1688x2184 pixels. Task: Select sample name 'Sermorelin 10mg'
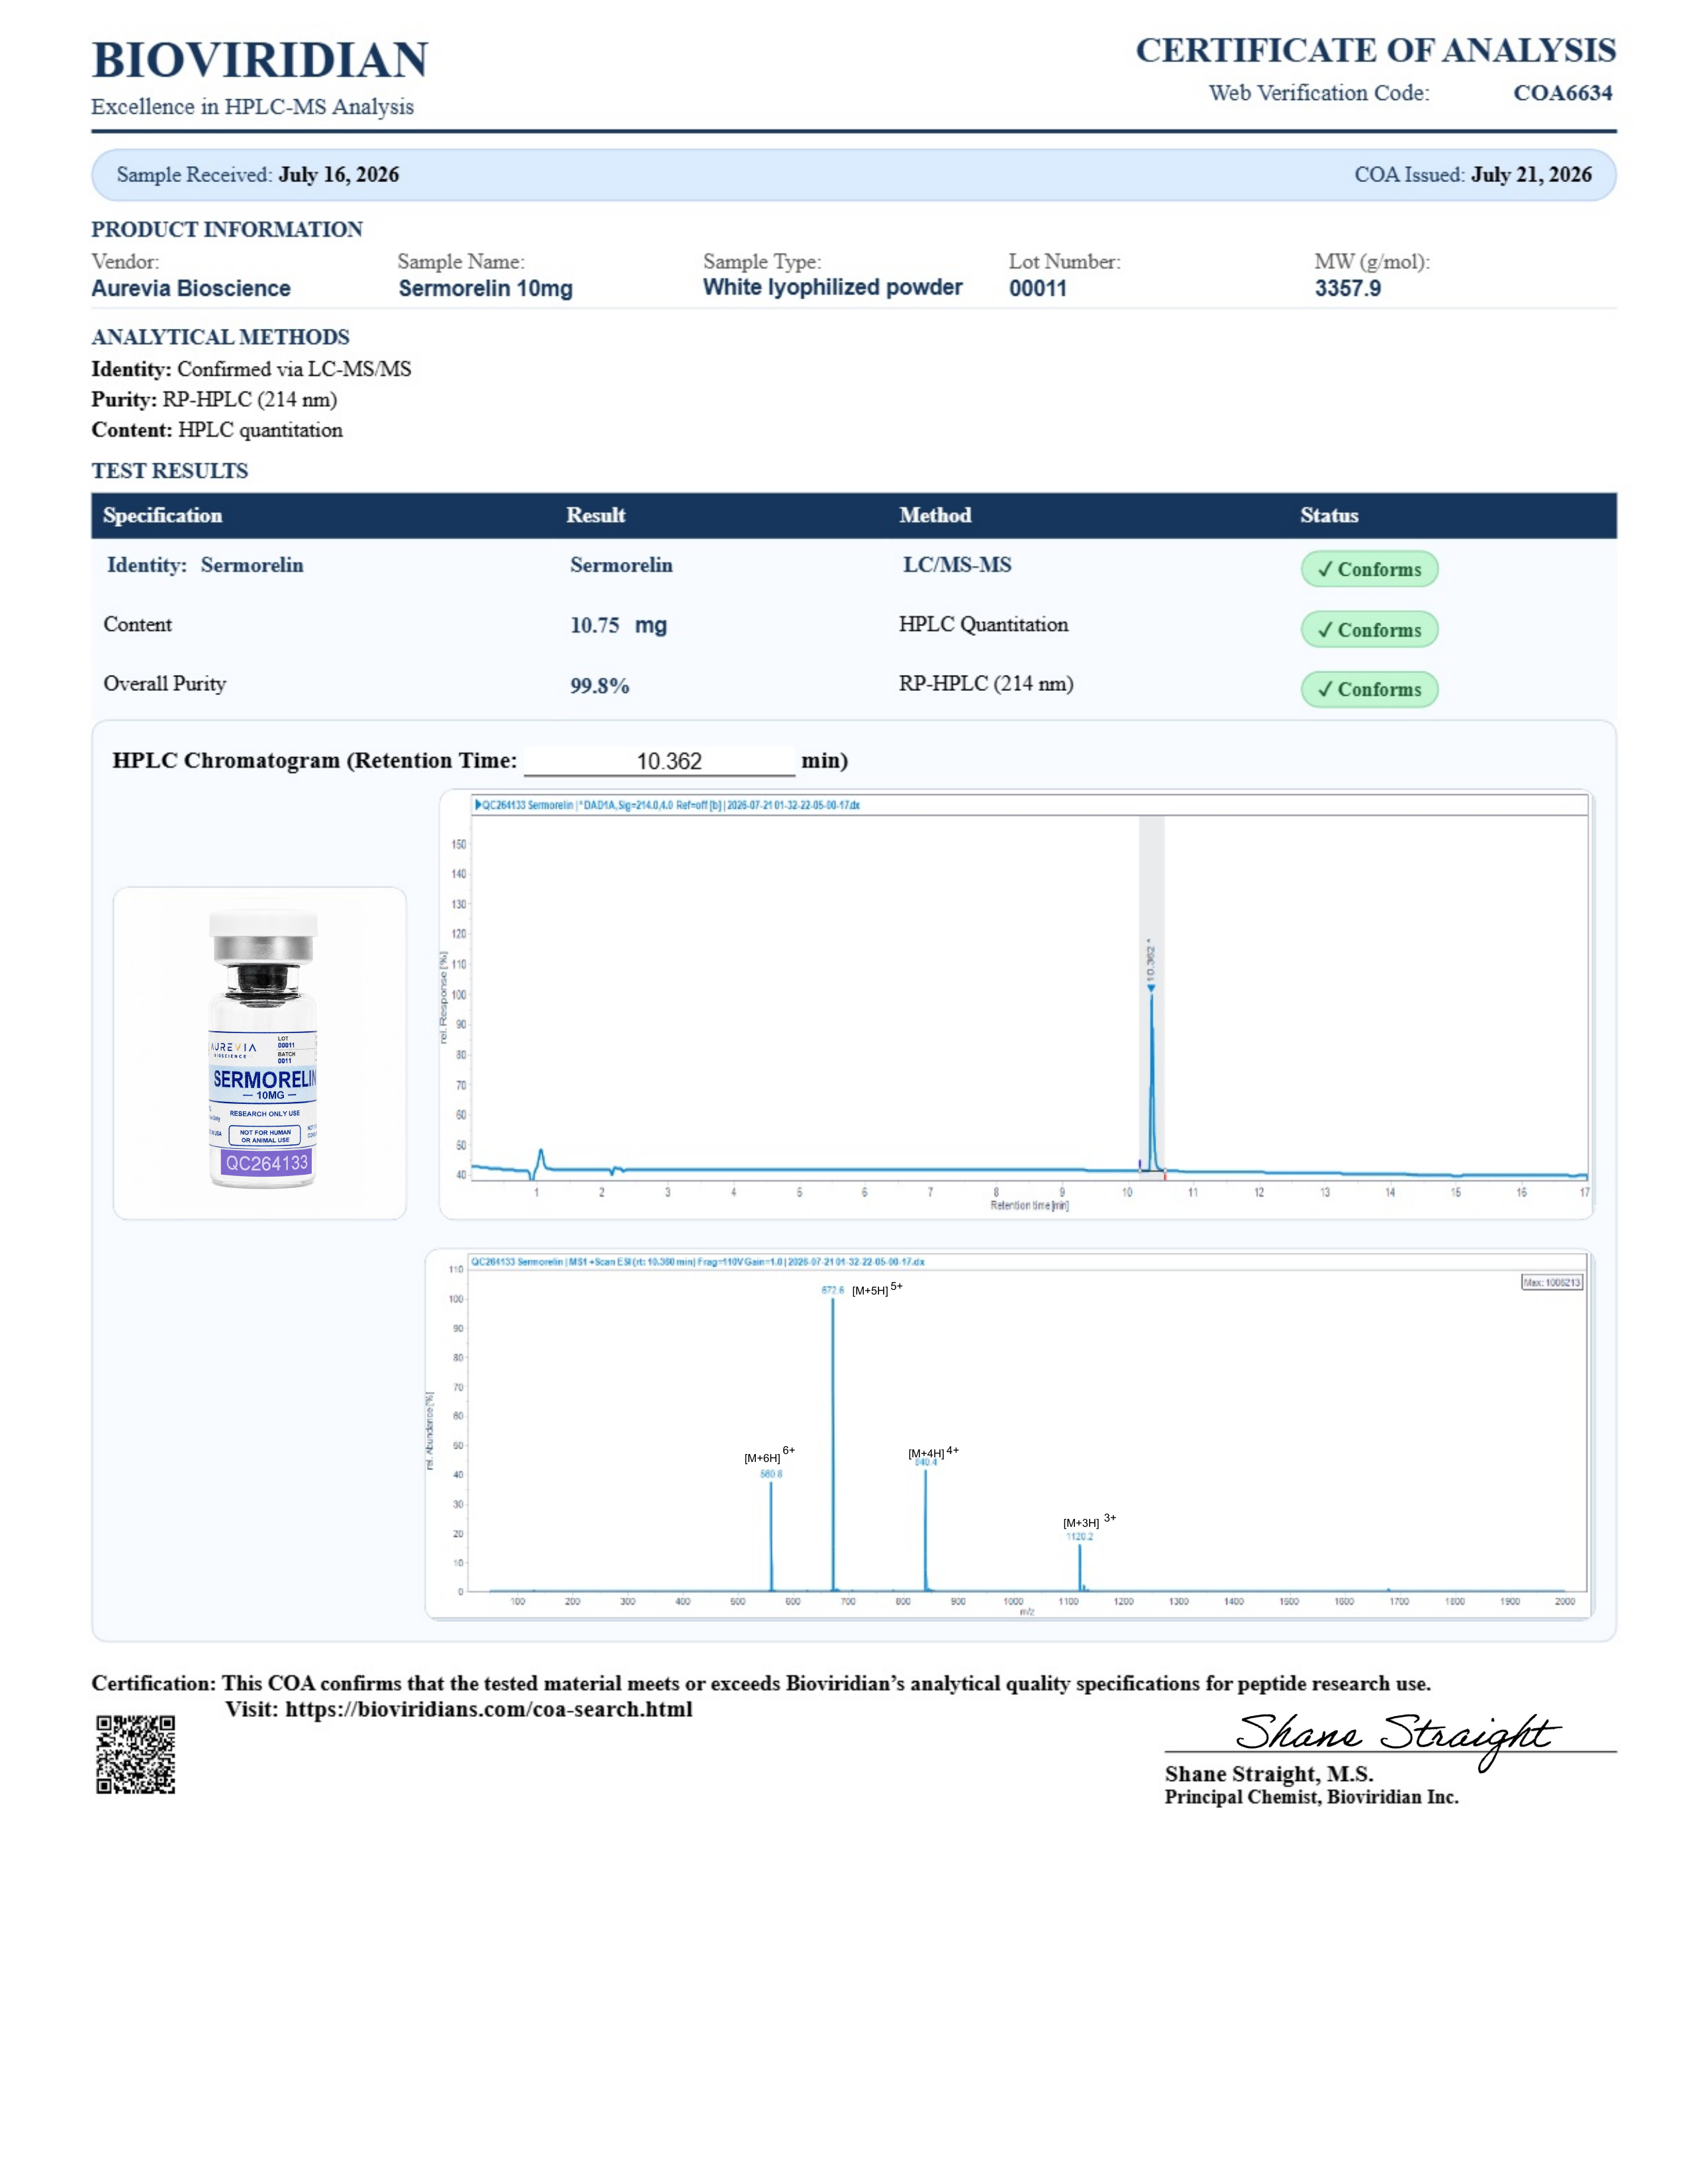pos(486,289)
